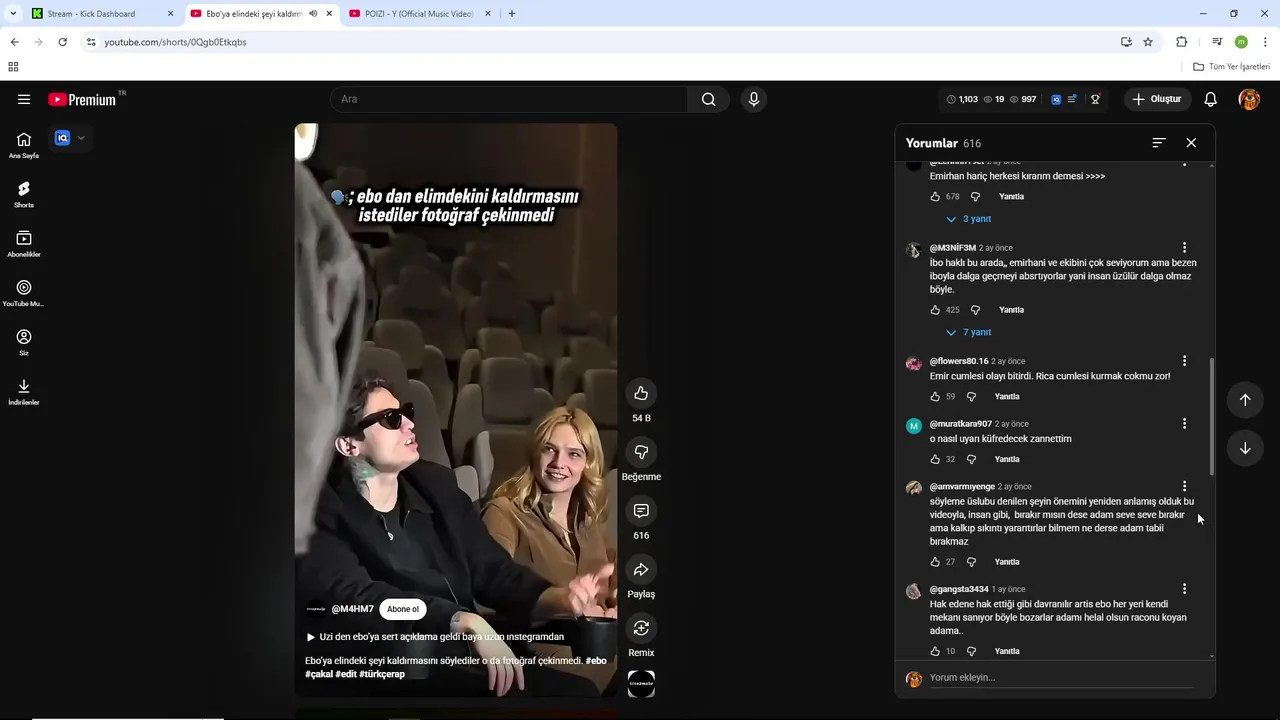1280x720 pixels.
Task: Open YouTube Music in the sidebar
Action: 24,293
